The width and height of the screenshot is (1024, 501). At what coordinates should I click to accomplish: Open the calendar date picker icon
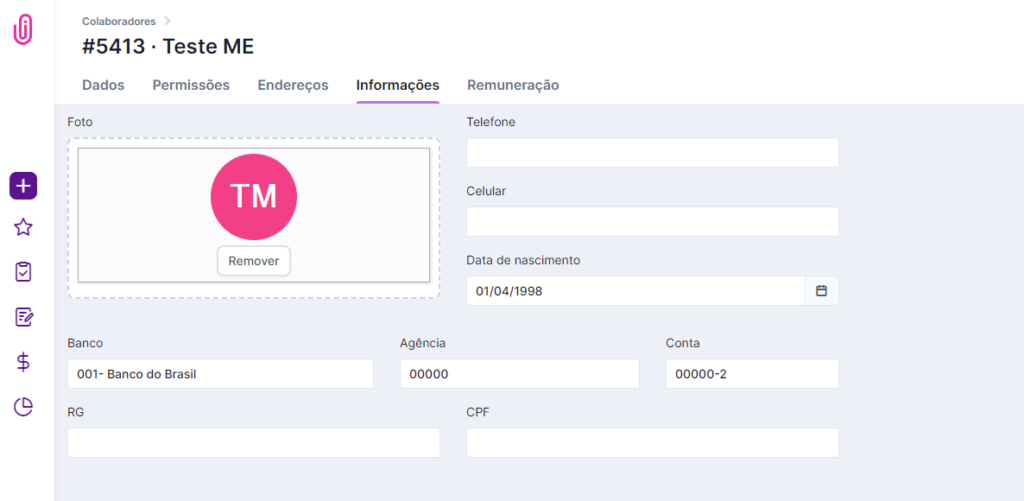coord(822,291)
